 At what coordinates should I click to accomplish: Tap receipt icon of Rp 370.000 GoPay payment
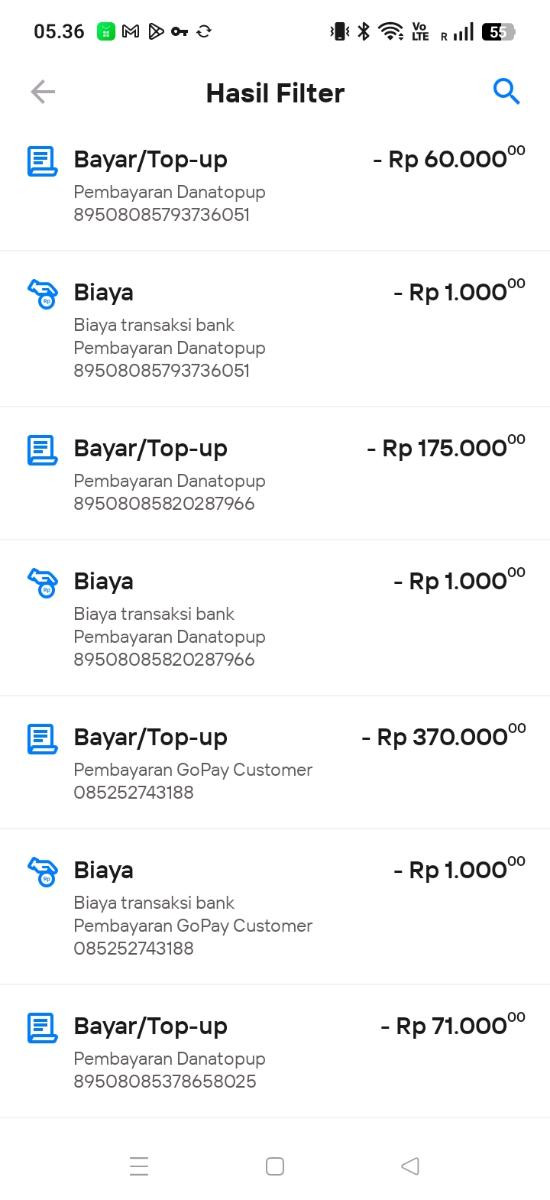pyautogui.click(x=42, y=739)
